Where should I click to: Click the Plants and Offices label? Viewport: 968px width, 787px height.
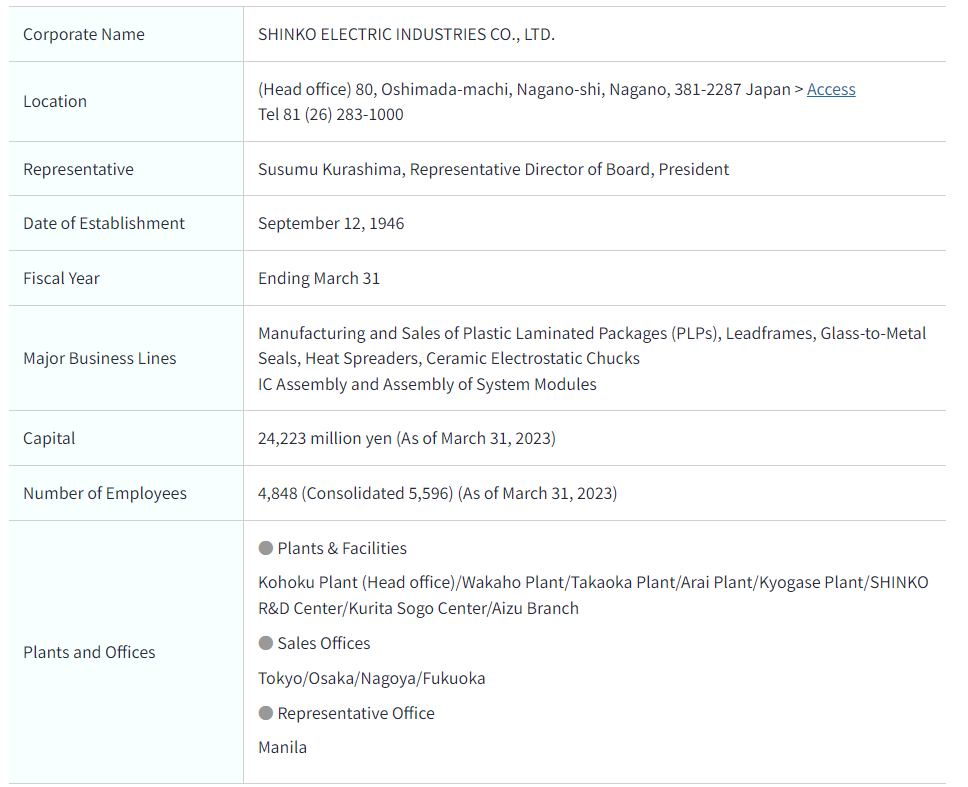click(x=90, y=652)
